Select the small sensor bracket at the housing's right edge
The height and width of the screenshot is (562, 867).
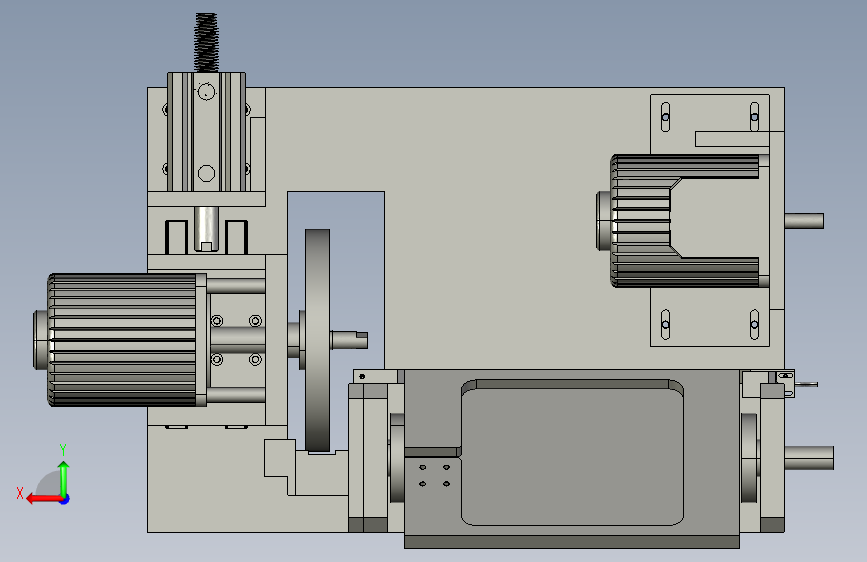[785, 384]
